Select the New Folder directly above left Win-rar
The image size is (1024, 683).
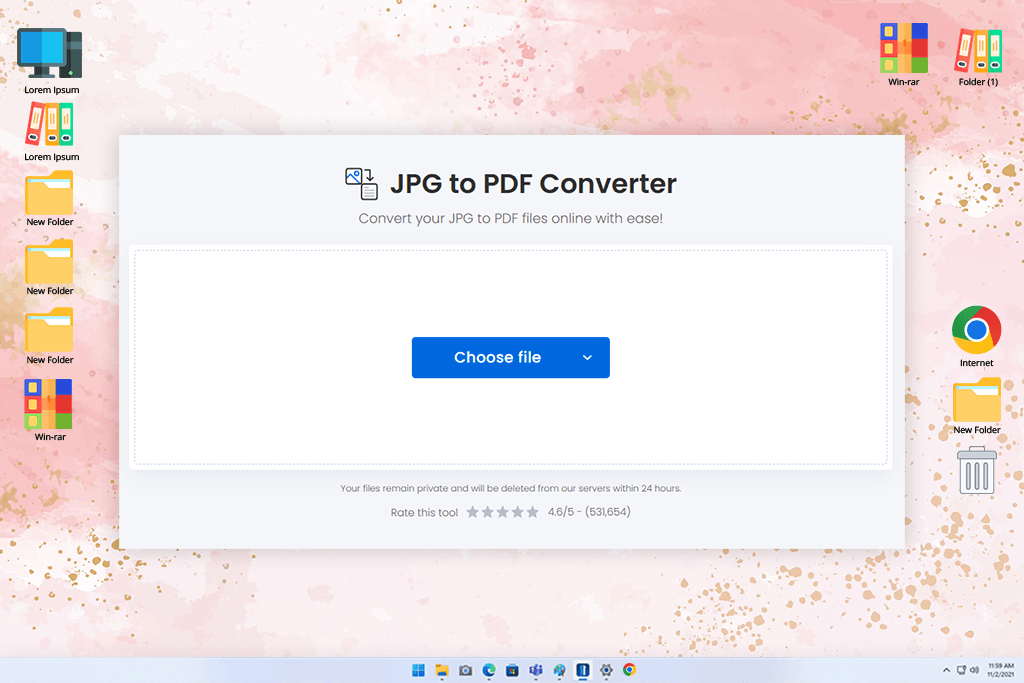50,336
